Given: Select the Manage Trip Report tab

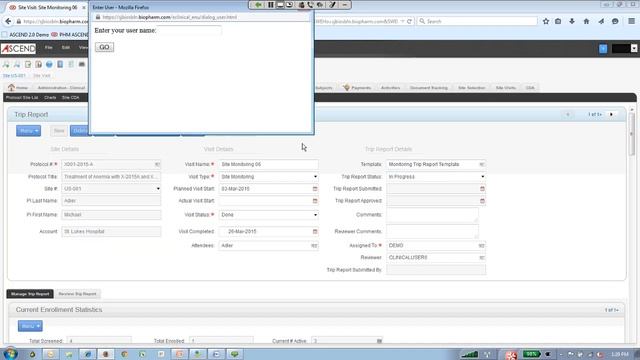Looking at the screenshot, I should click(x=30, y=294).
